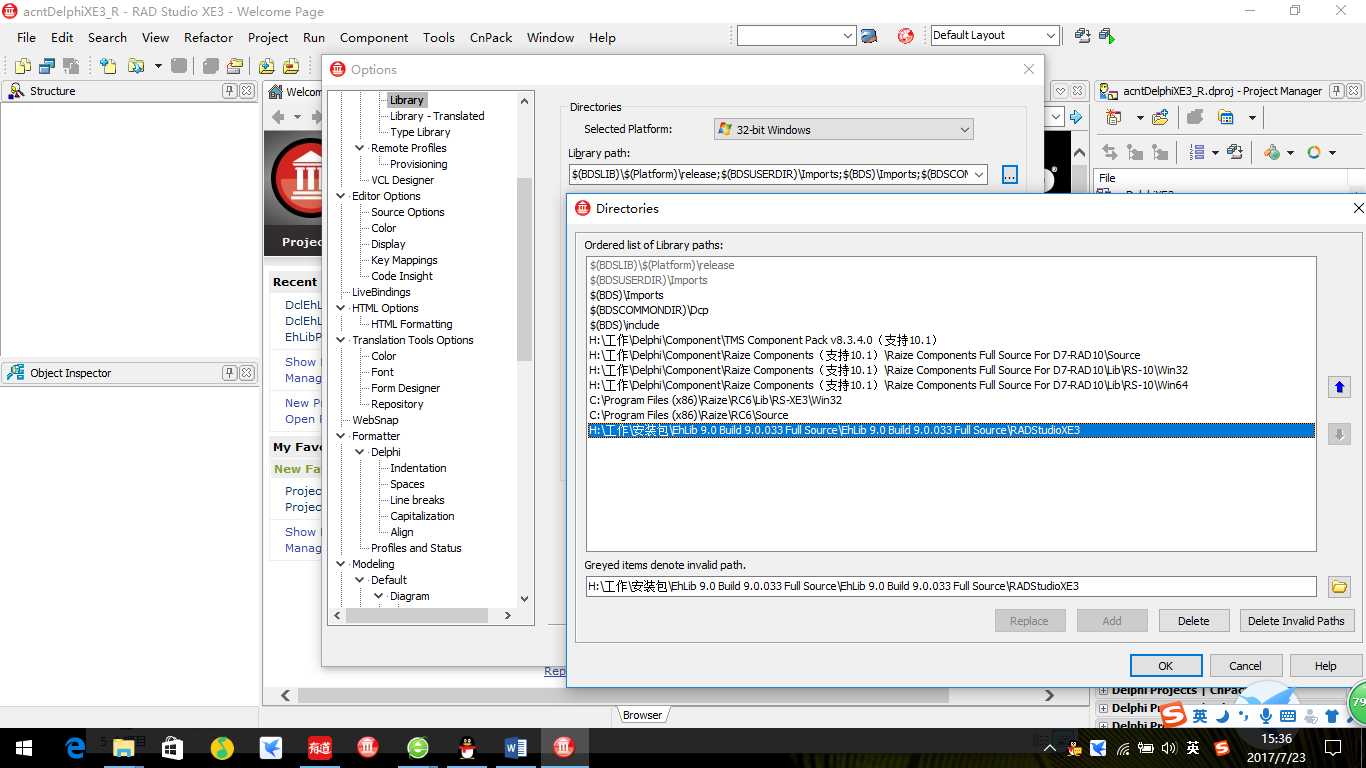Click the Remove File from Project icon
This screenshot has height=768, width=1366.
pyautogui.click(x=290, y=66)
